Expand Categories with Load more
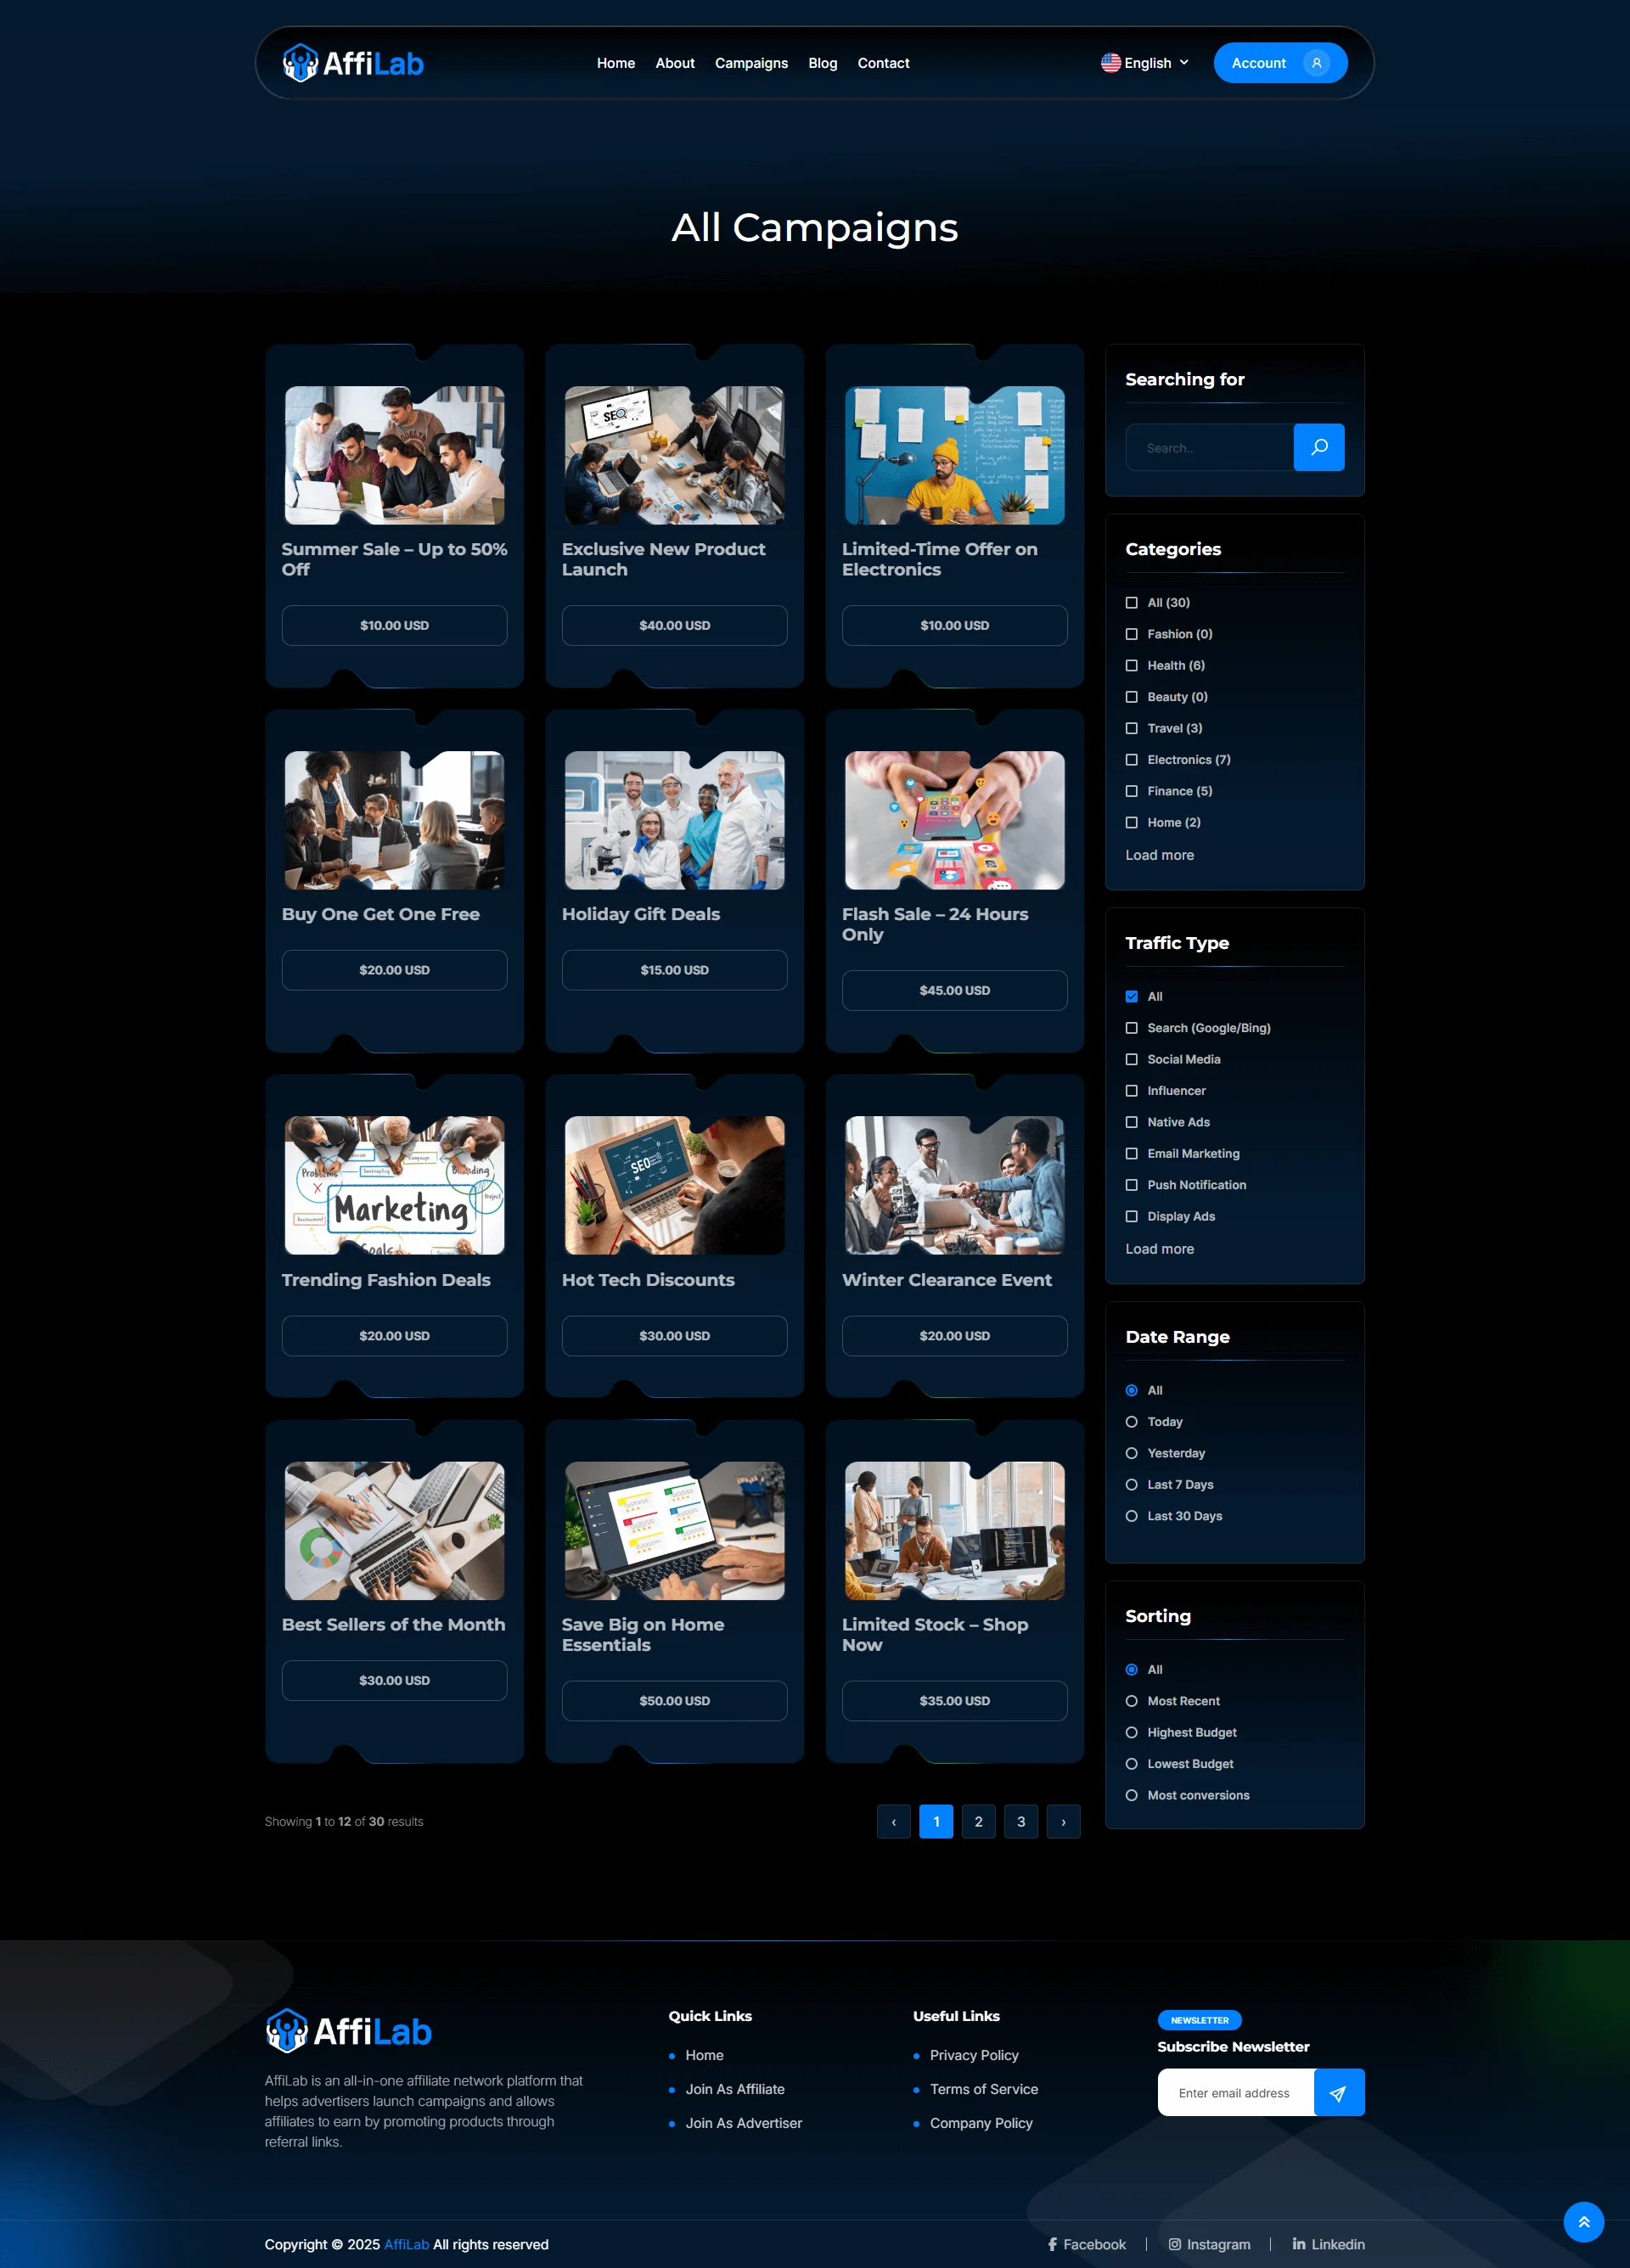 tap(1159, 855)
